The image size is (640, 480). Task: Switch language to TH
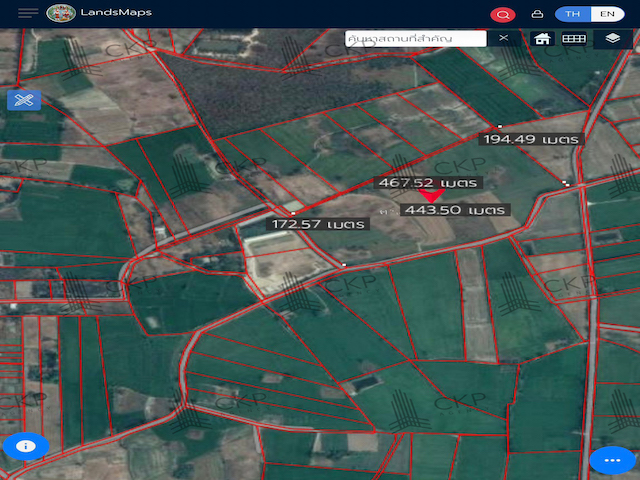tap(573, 14)
